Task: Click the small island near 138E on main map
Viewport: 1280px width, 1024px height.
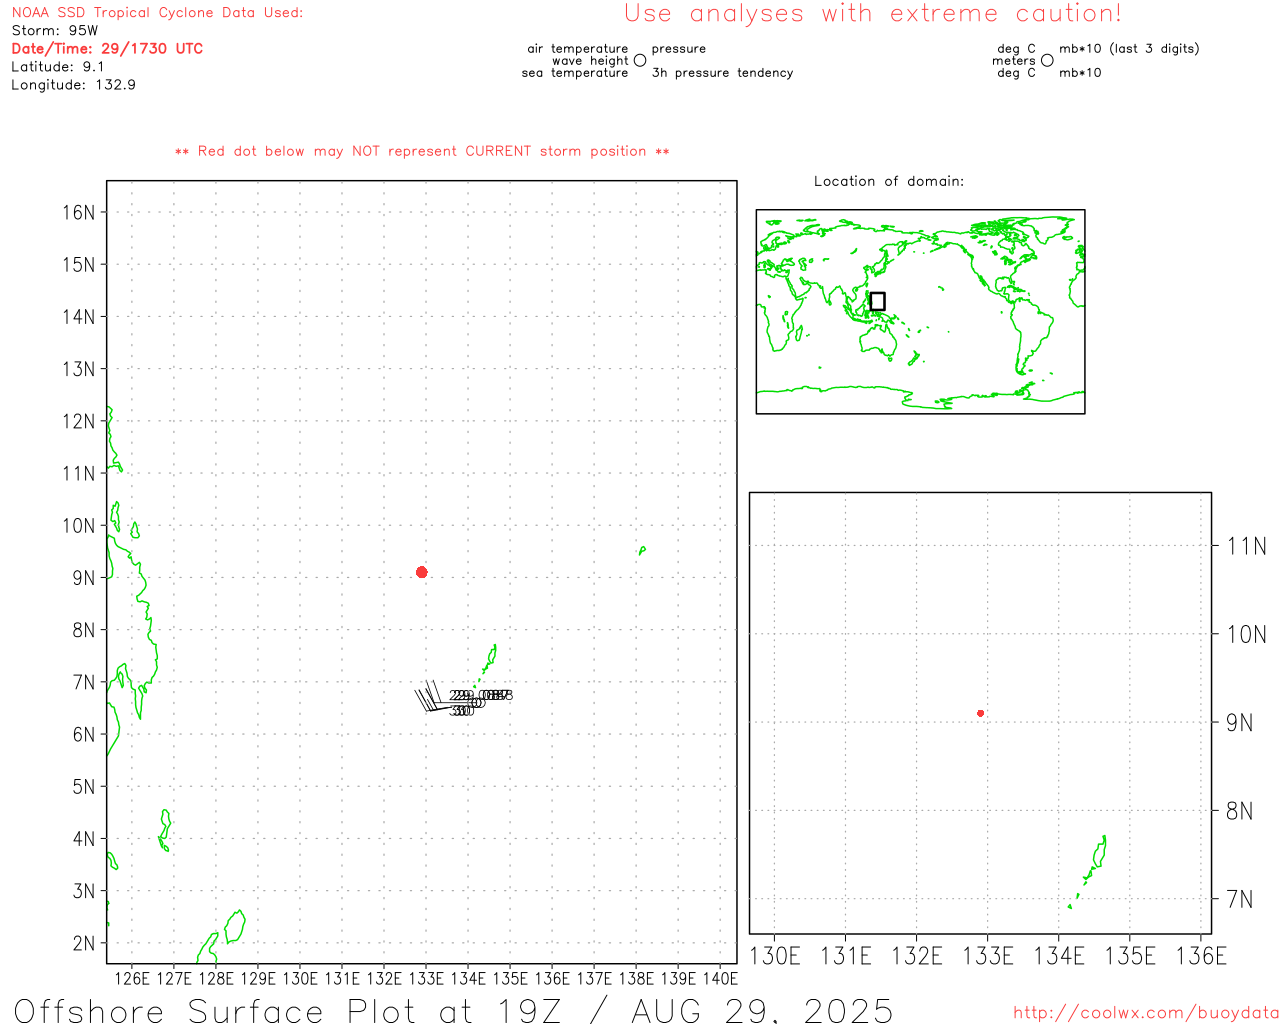Action: (x=642, y=550)
